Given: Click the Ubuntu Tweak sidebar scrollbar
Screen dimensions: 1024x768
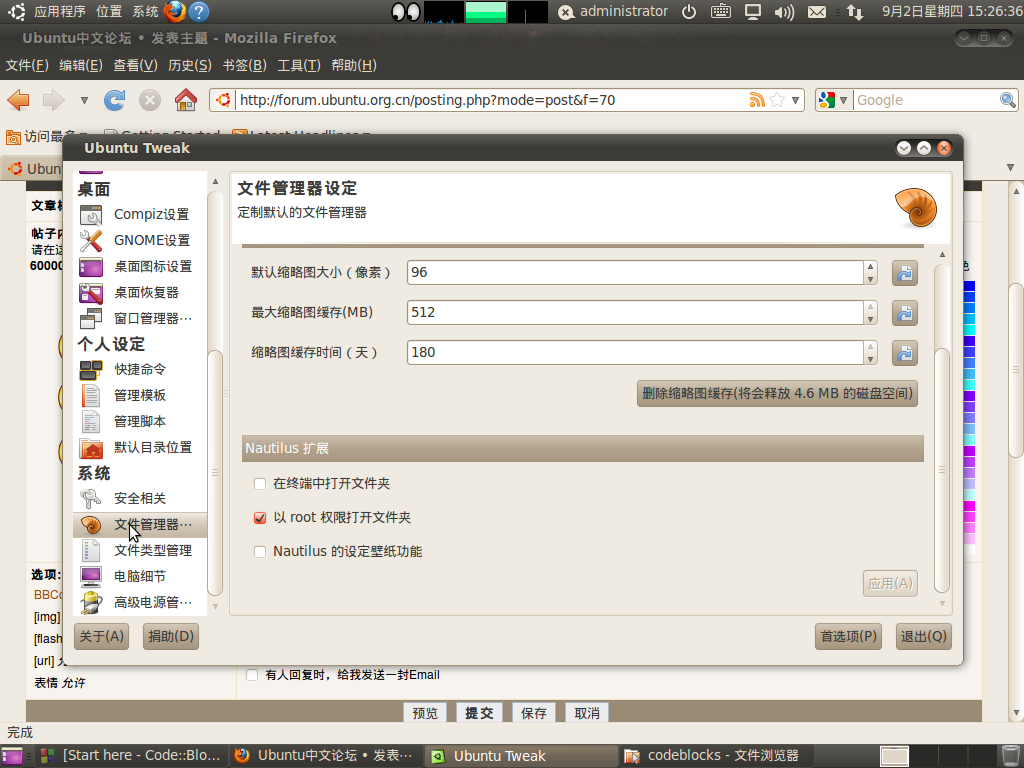Looking at the screenshot, I should click(x=215, y=473).
